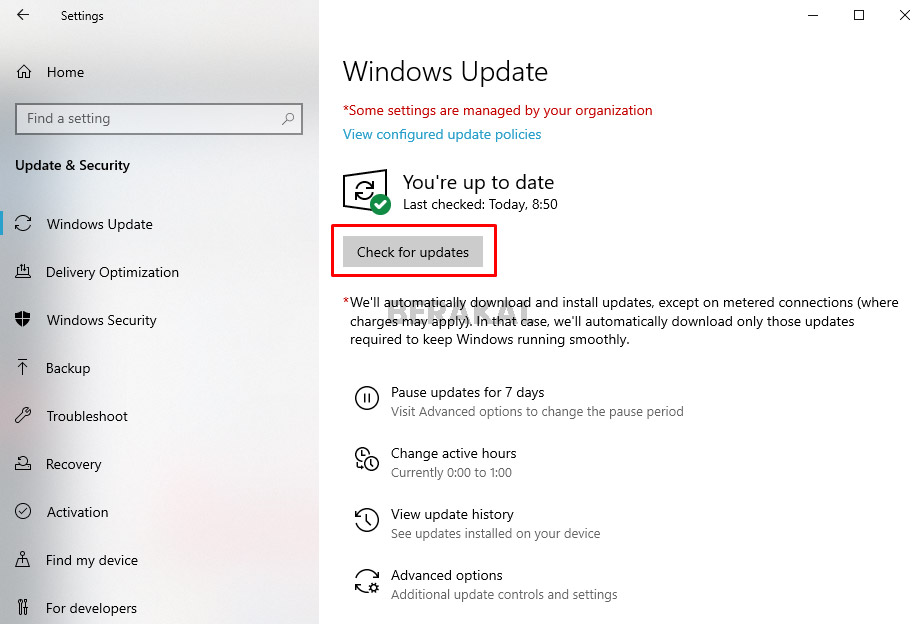
Task: Click the Windows Security shield icon
Action: tap(22, 319)
